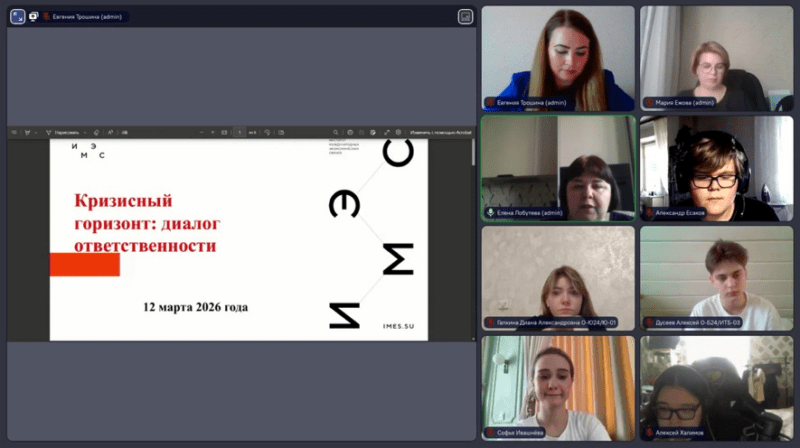Image resolution: width=800 pixels, height=448 pixels.
Task: Click the muted mic icon beside Александр Есаков
Action: point(648,213)
